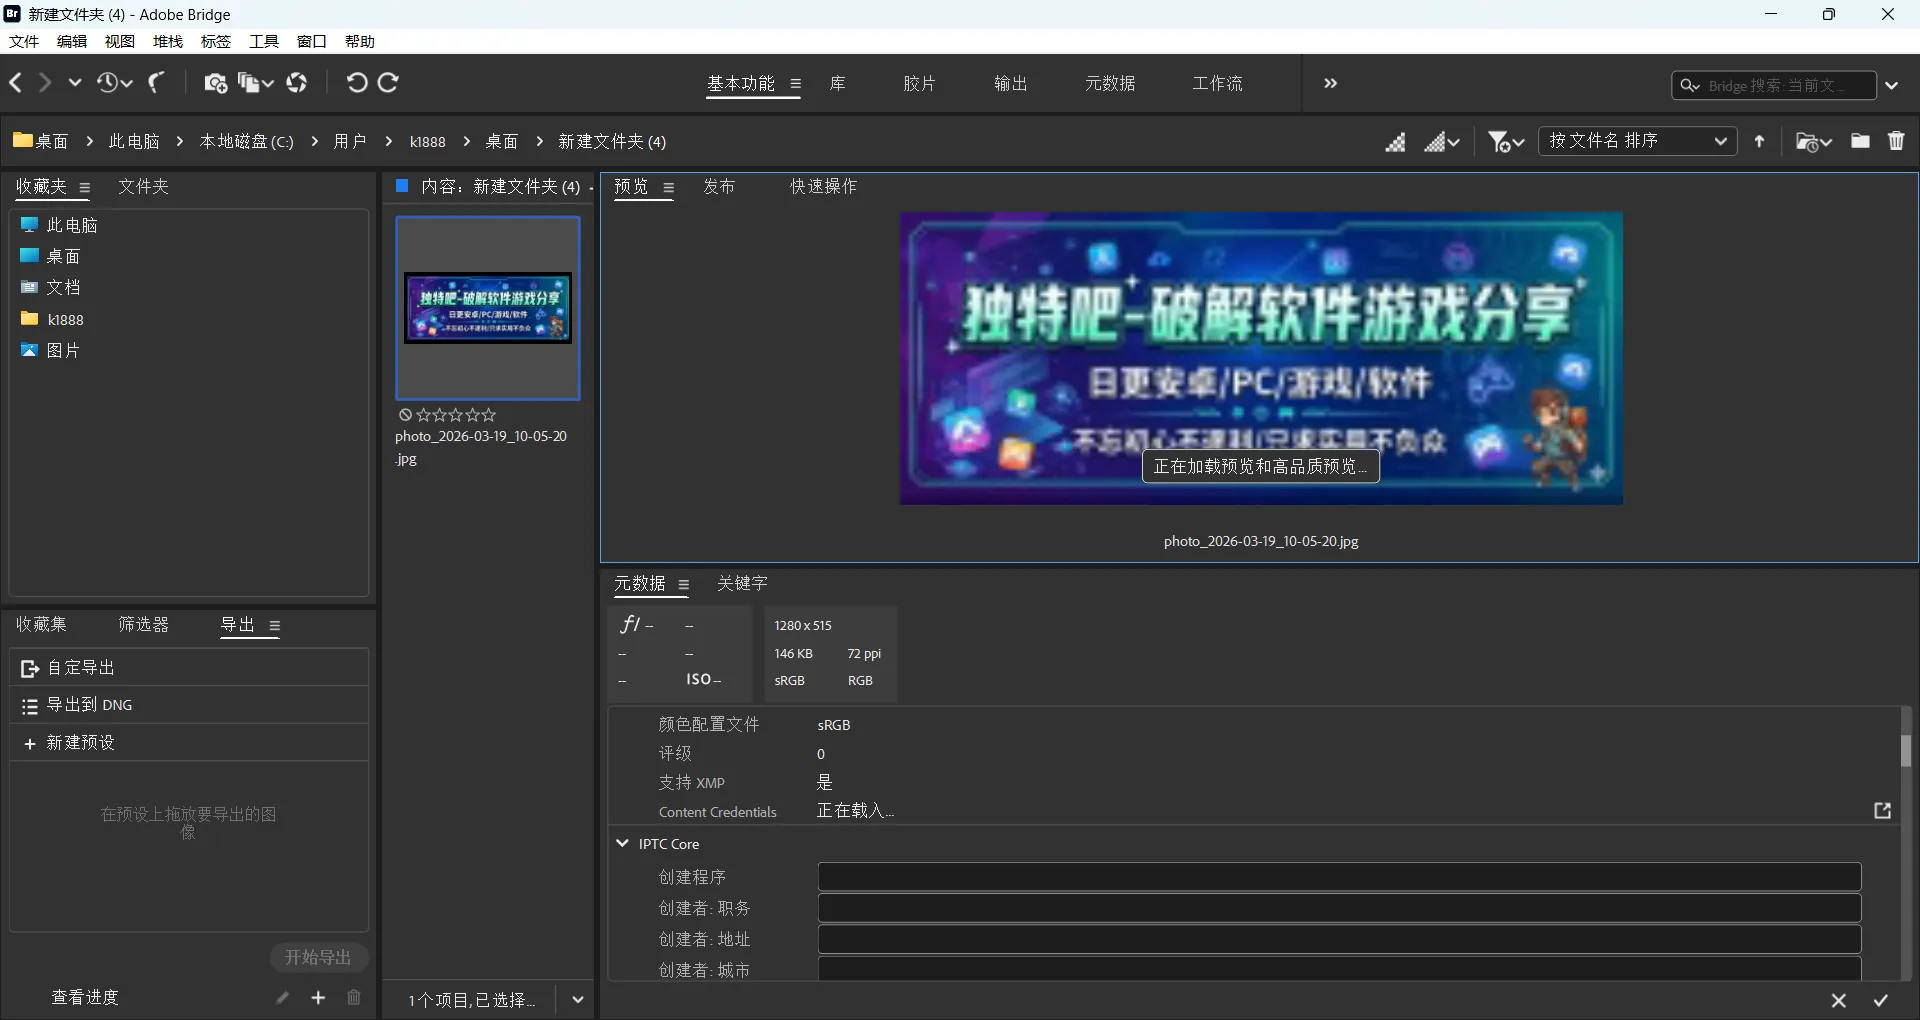Open the 按文件名 排序 sort dropdown
Viewport: 1920px width, 1020px height.
click(1637, 141)
